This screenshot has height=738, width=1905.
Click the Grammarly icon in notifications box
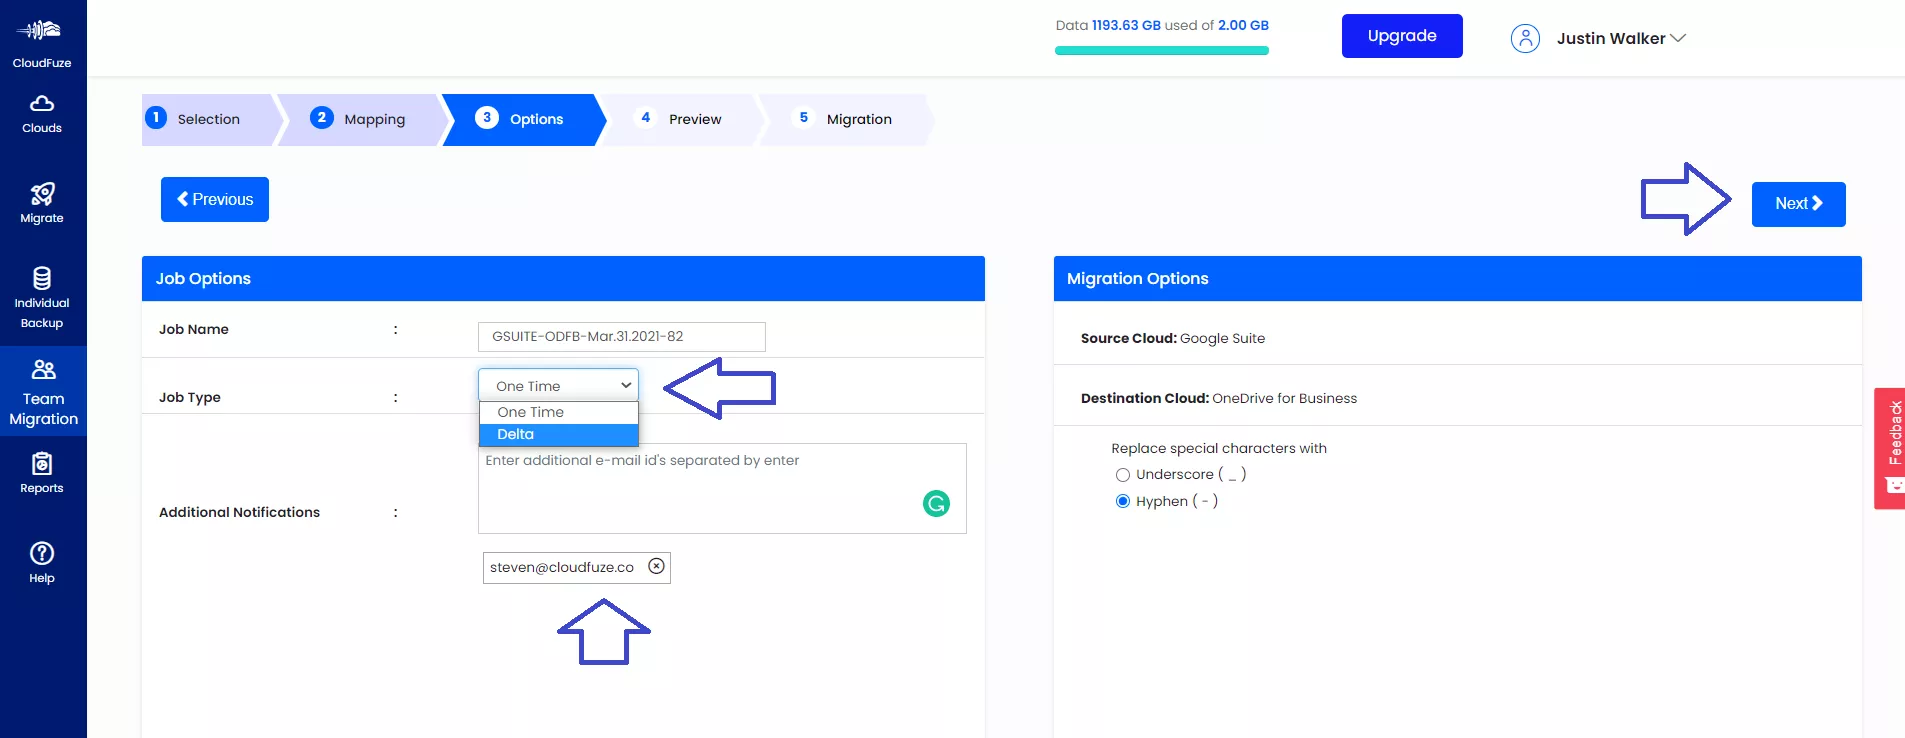click(936, 503)
